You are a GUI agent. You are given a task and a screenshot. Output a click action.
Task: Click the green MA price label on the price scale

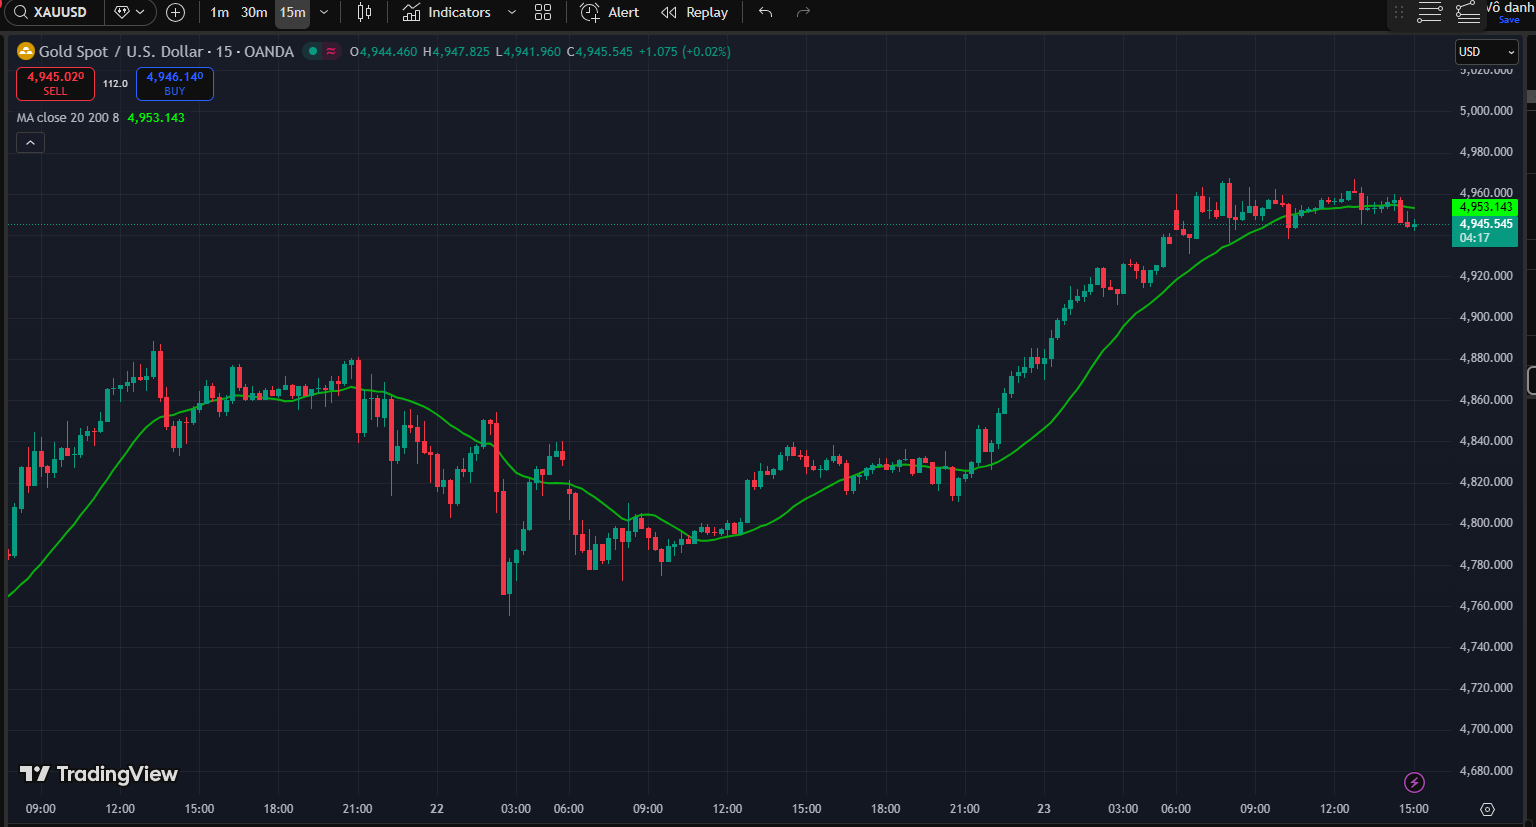pos(1484,207)
